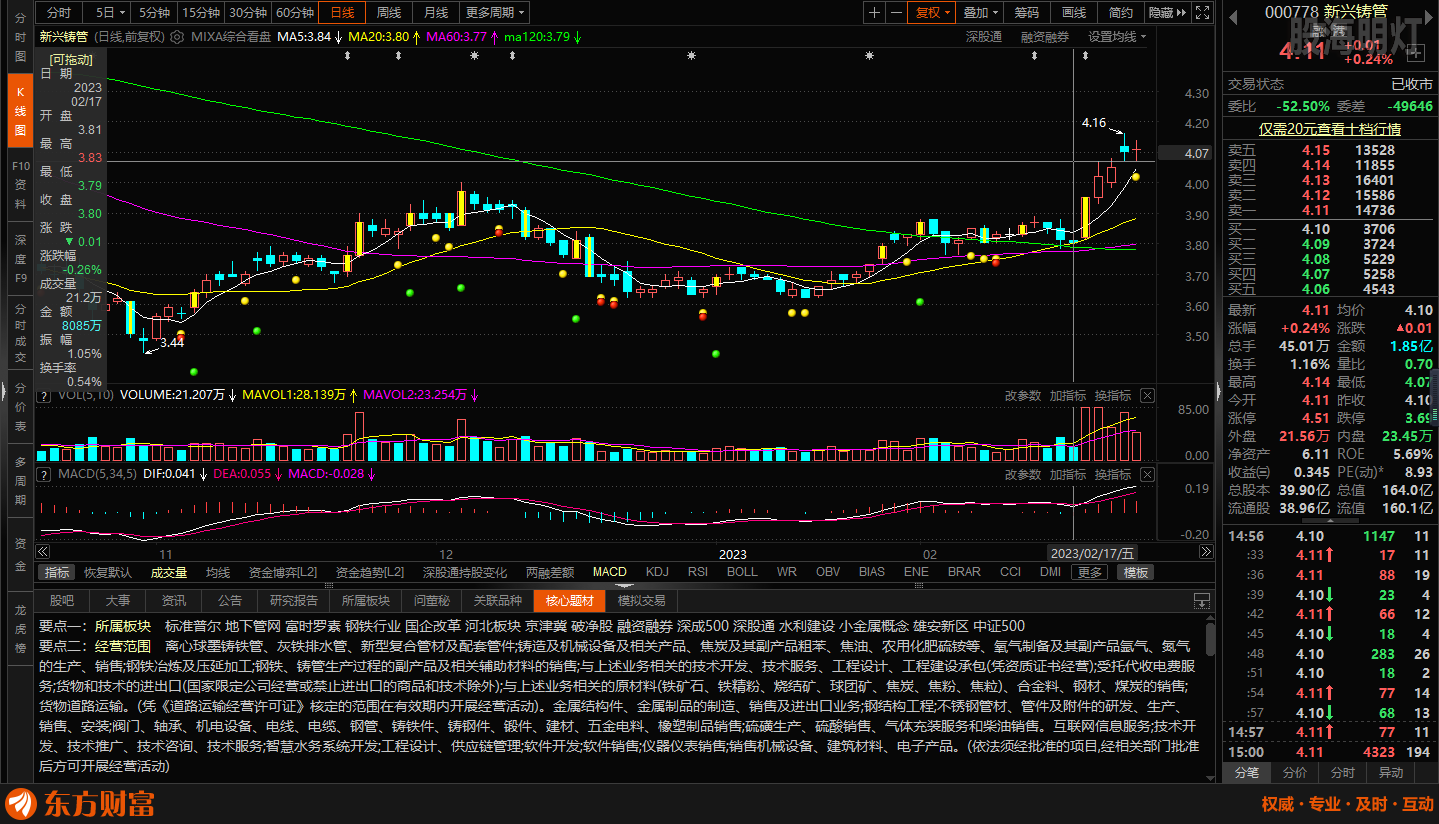Open MA settings gear next to 新兴铸管
Viewport: 1439px width, 824px height.
pos(177,36)
